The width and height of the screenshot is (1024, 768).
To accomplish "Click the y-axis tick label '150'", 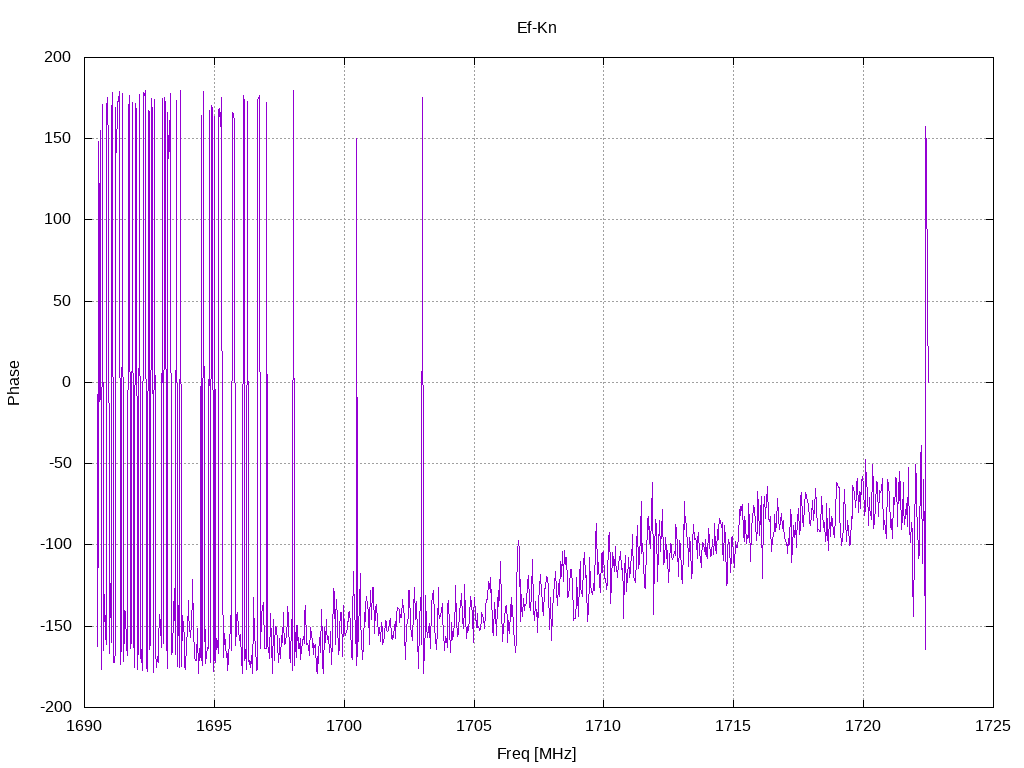I will point(57,138).
